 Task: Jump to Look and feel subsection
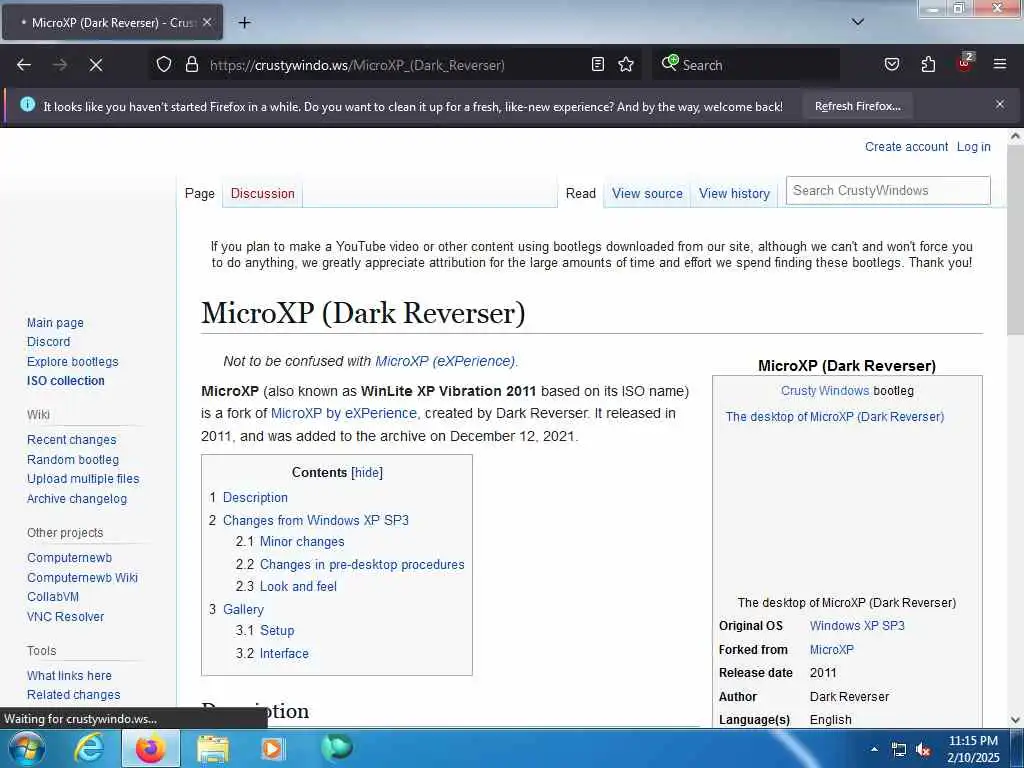coord(298,586)
